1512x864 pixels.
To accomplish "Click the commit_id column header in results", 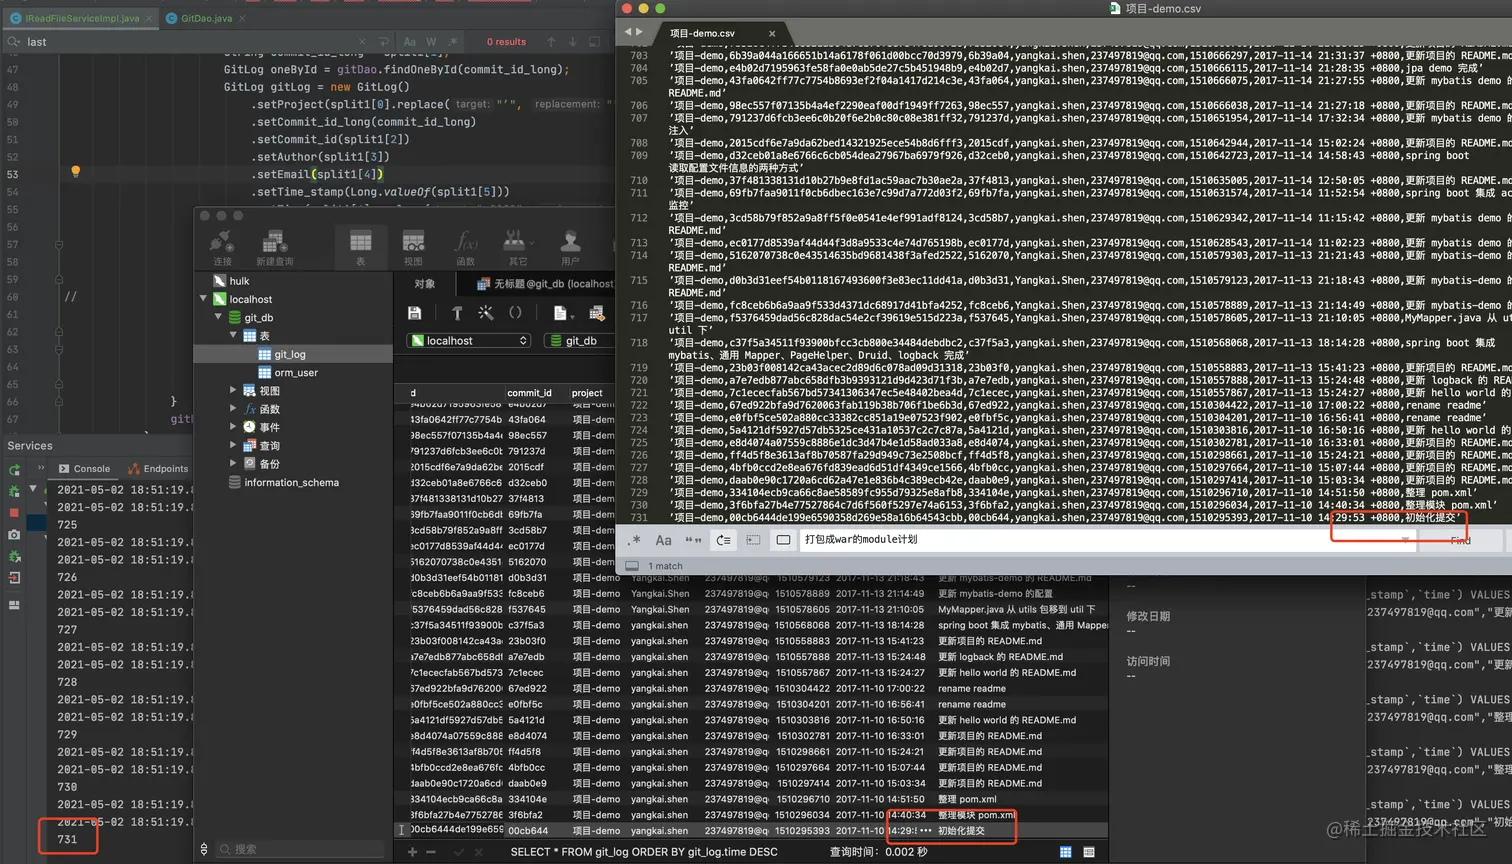I will (x=529, y=393).
